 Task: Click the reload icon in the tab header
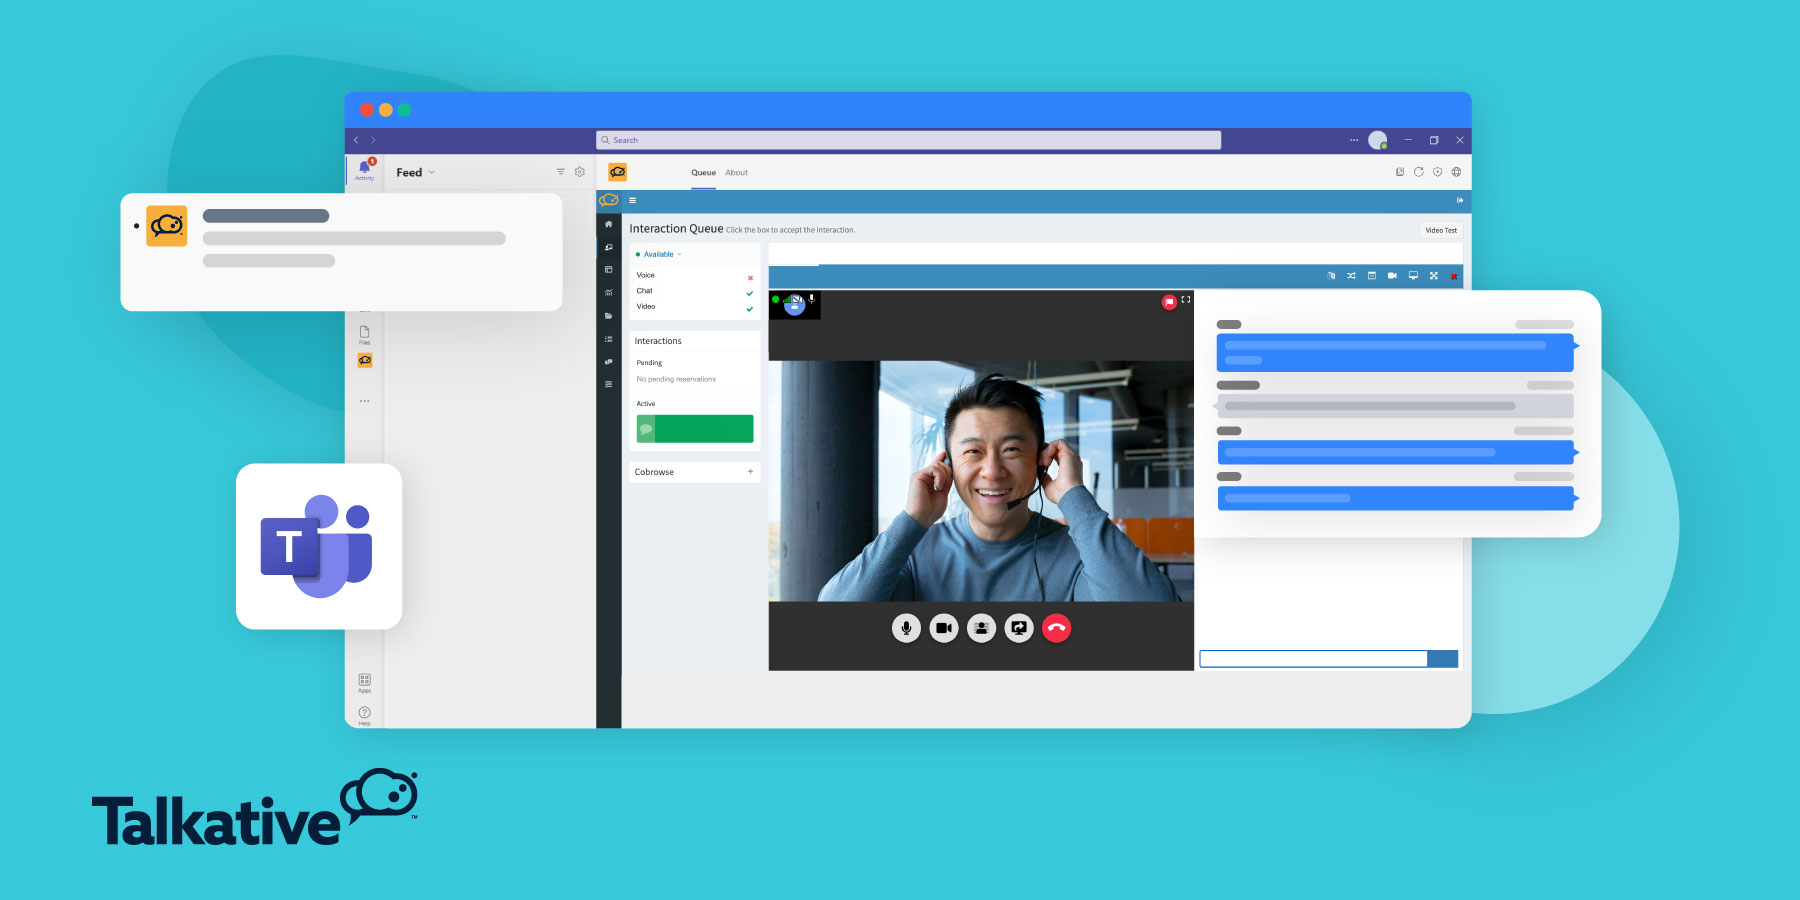tap(1418, 172)
